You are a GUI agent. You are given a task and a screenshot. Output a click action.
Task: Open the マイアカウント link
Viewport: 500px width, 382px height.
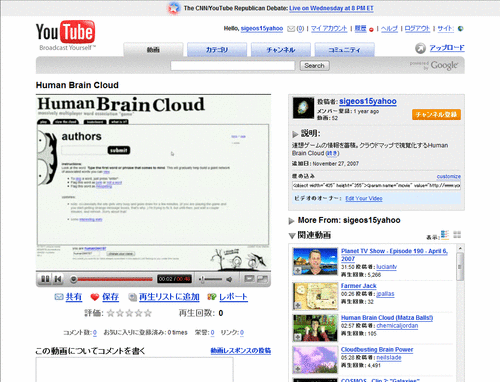tap(329, 29)
